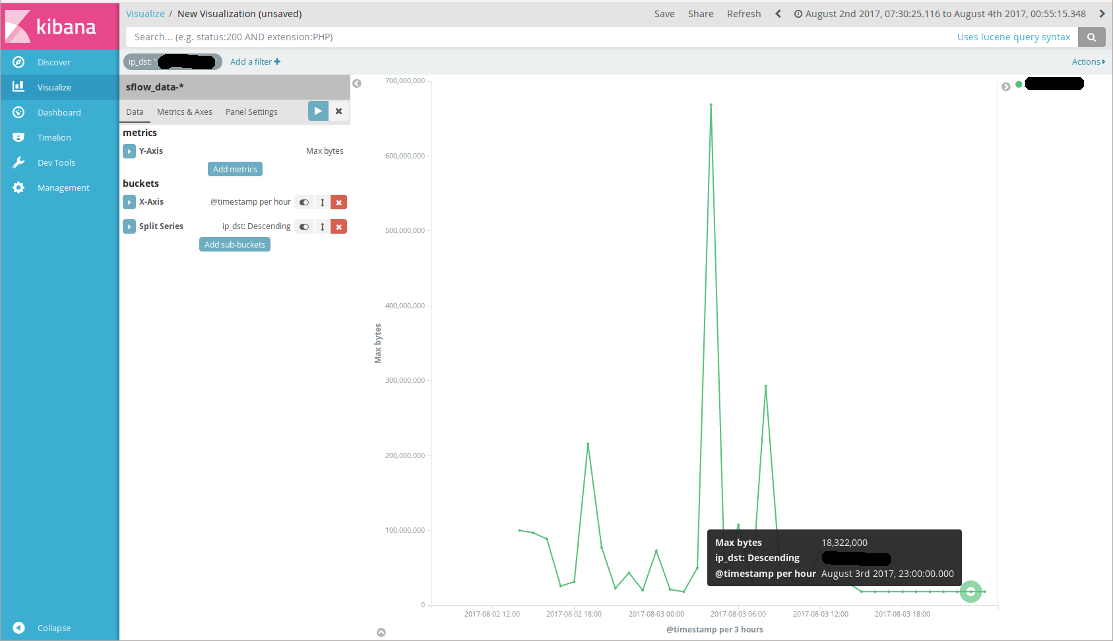Switch to the Panel Settings tab

[251, 112]
